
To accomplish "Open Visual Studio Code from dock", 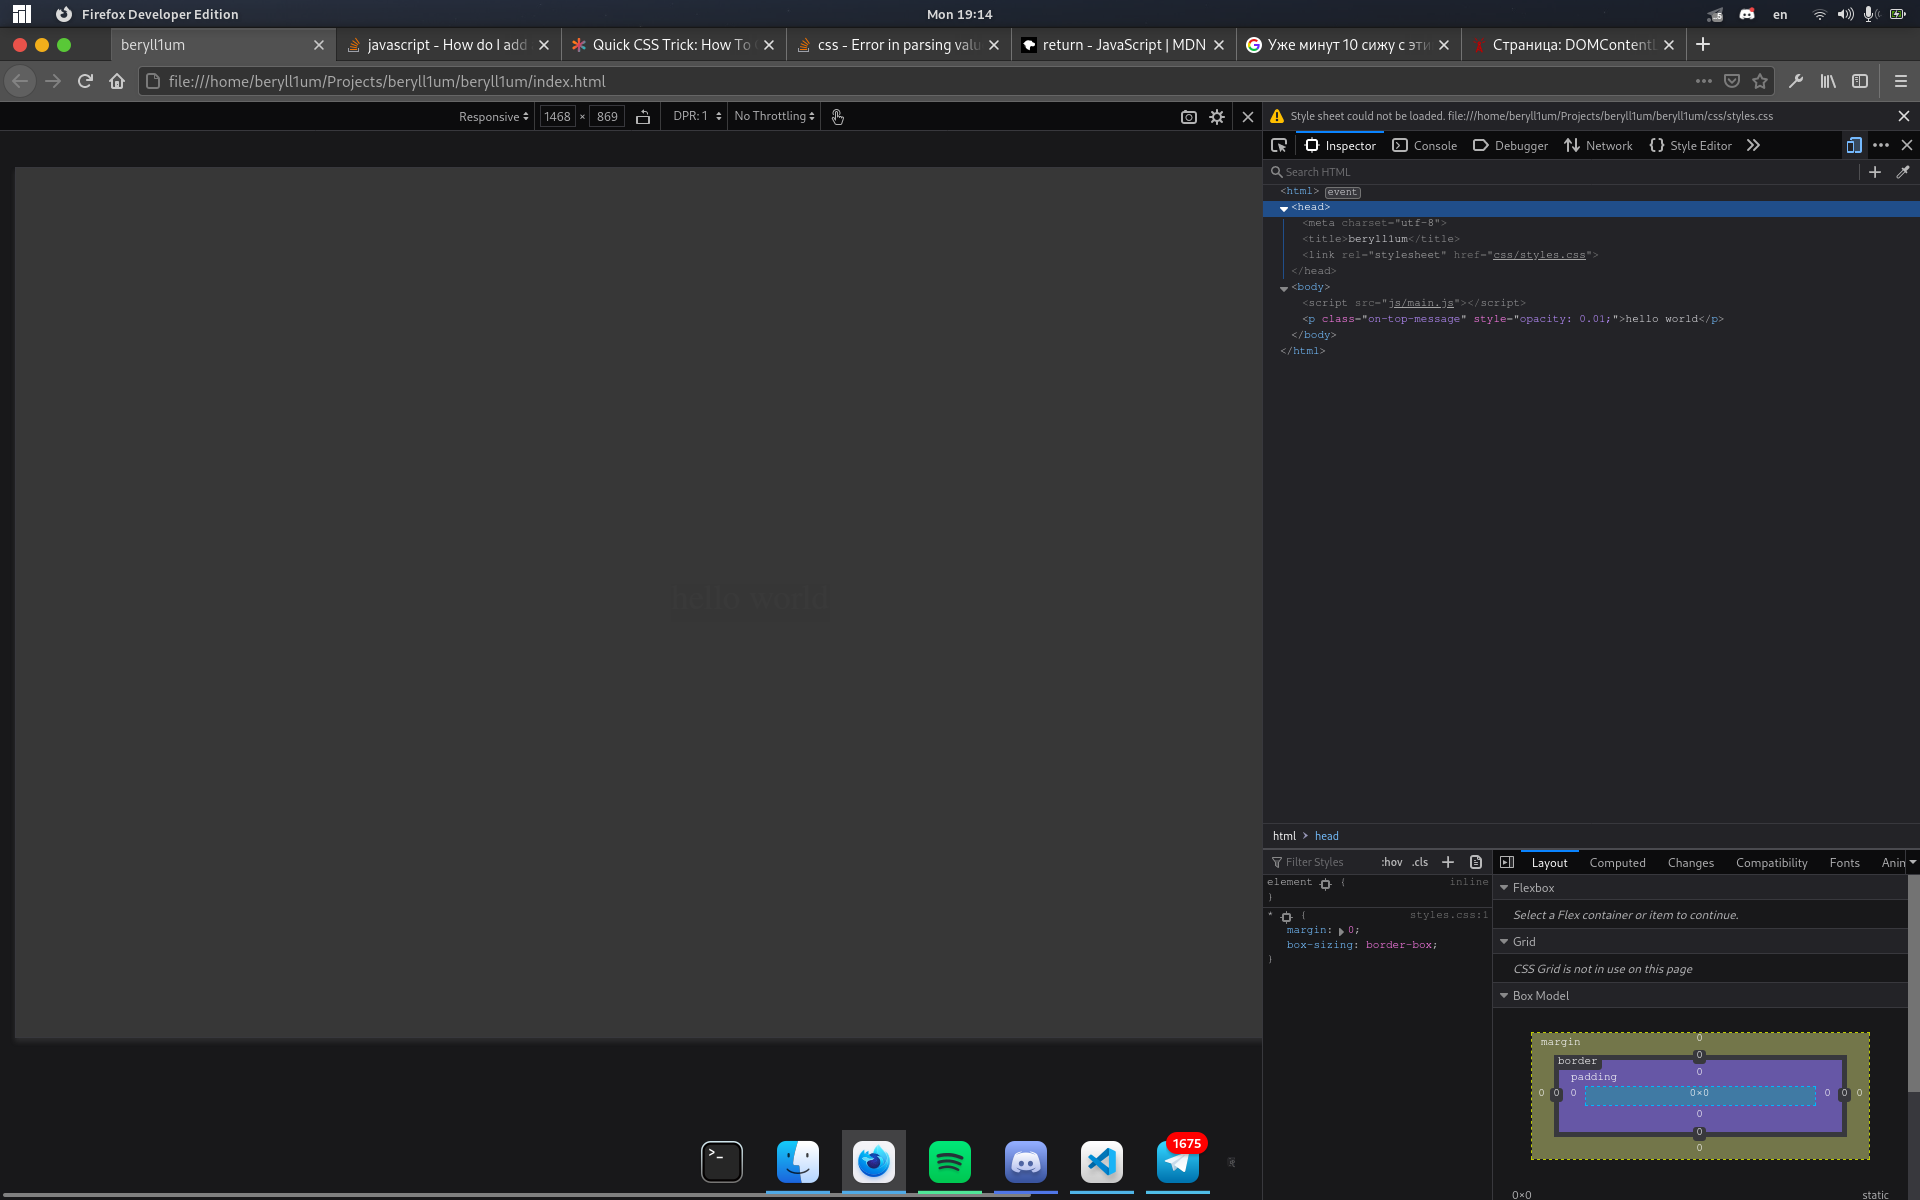I will [x=1101, y=1162].
